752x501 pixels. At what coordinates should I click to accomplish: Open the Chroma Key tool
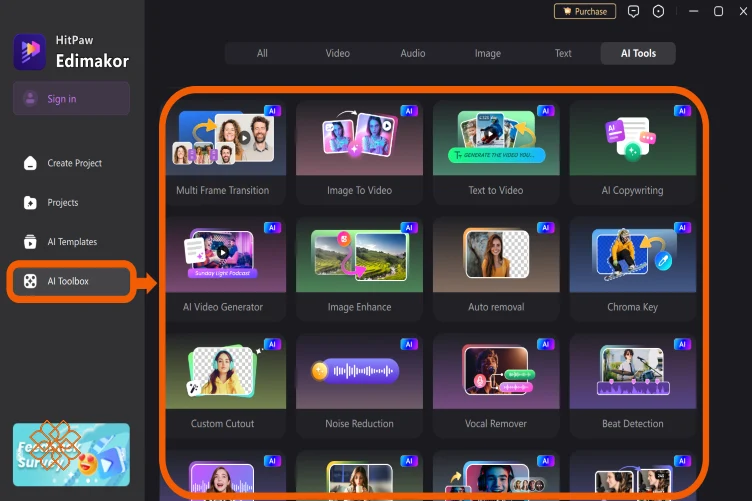click(x=633, y=270)
